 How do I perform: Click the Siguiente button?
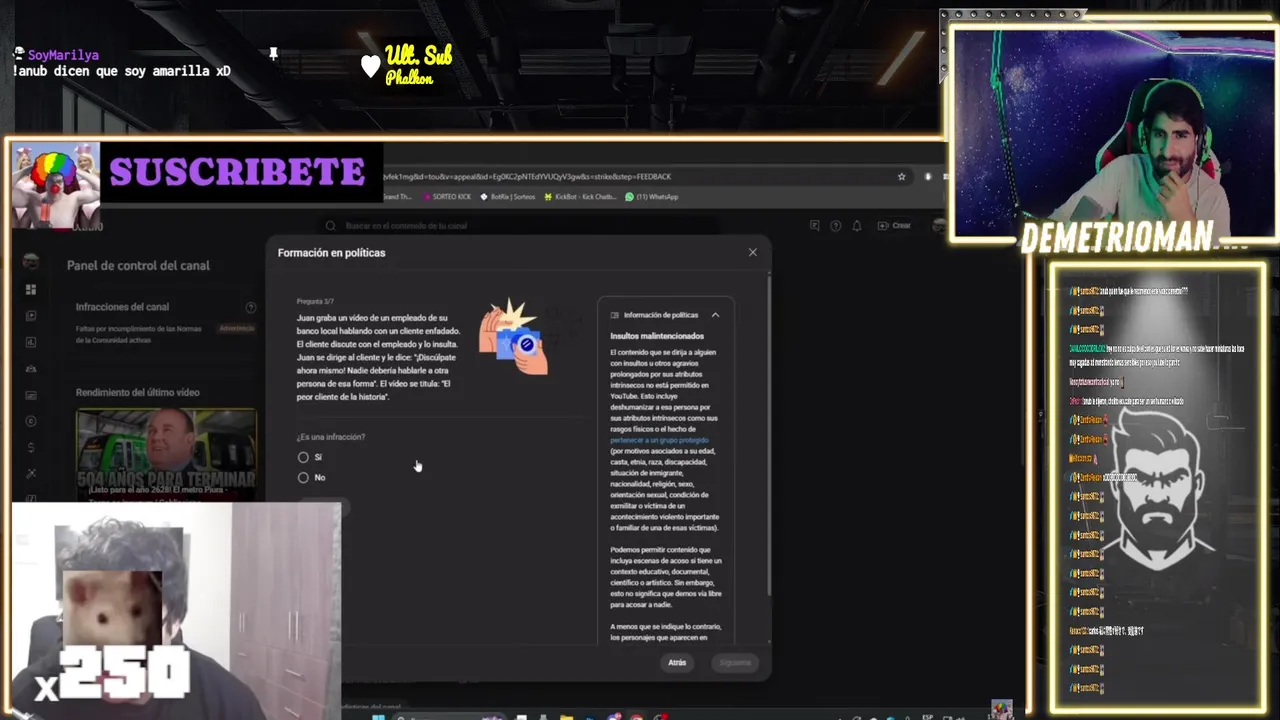click(735, 662)
